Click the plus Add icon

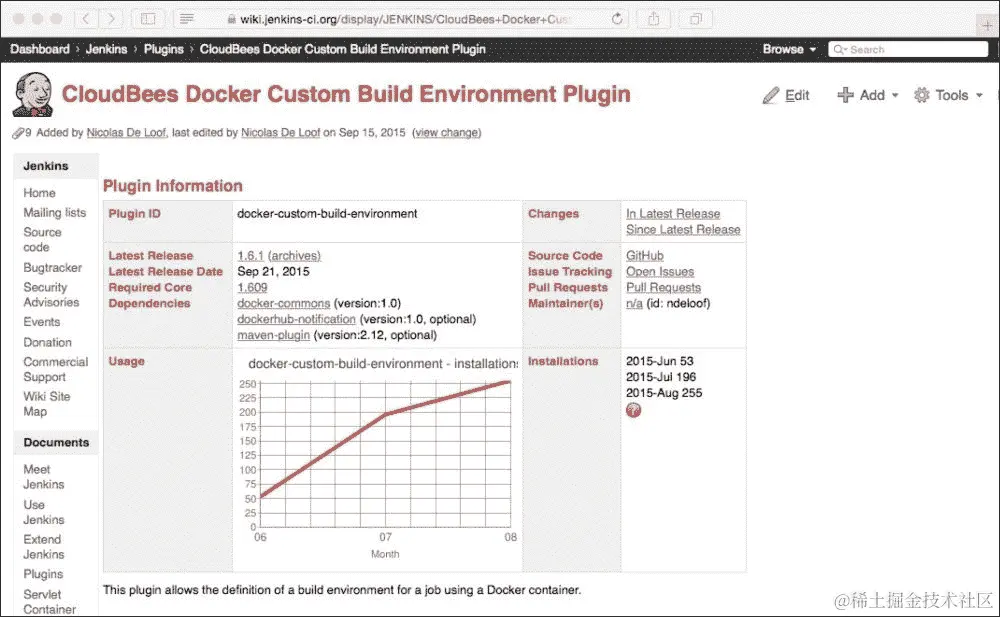point(846,95)
